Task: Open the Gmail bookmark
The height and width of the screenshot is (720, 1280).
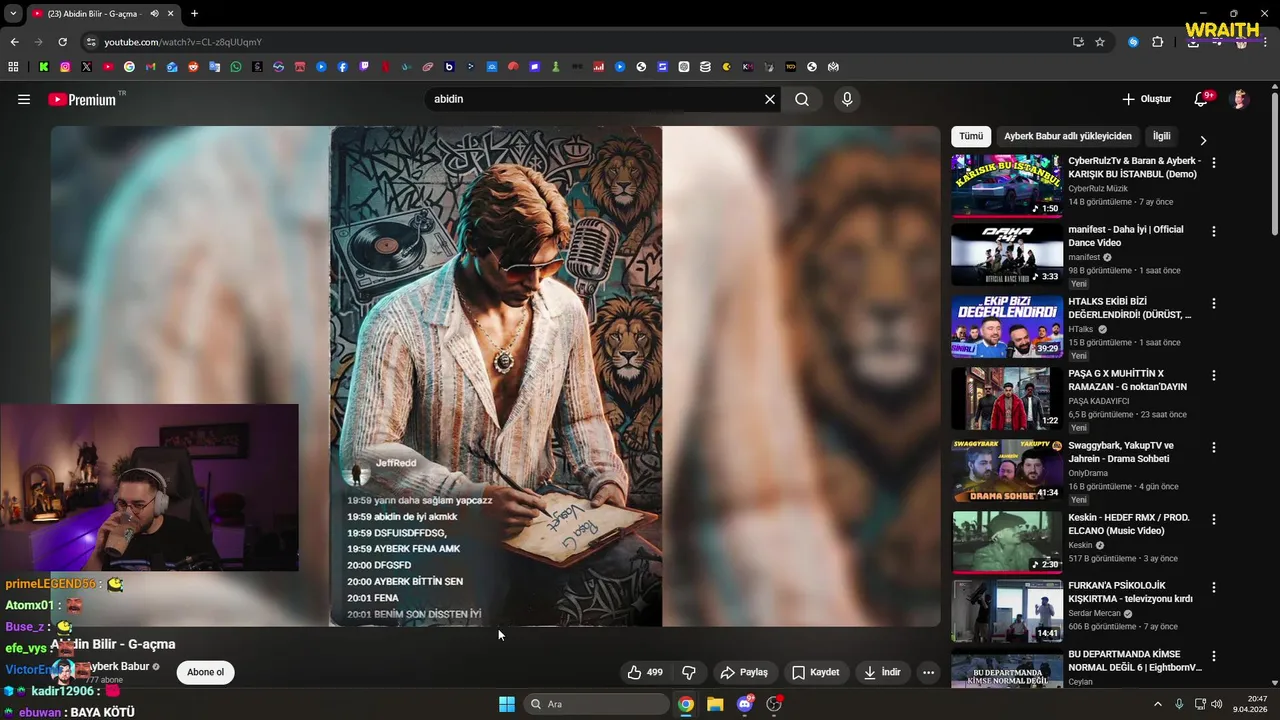Action: click(150, 67)
